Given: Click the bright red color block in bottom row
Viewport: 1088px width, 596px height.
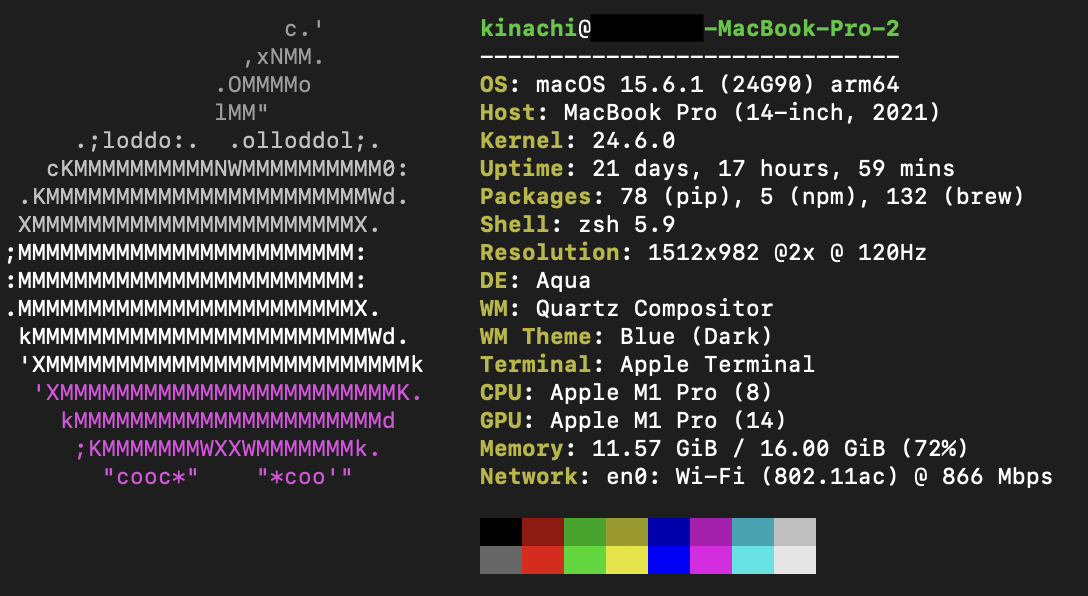Looking at the screenshot, I should (x=543, y=559).
